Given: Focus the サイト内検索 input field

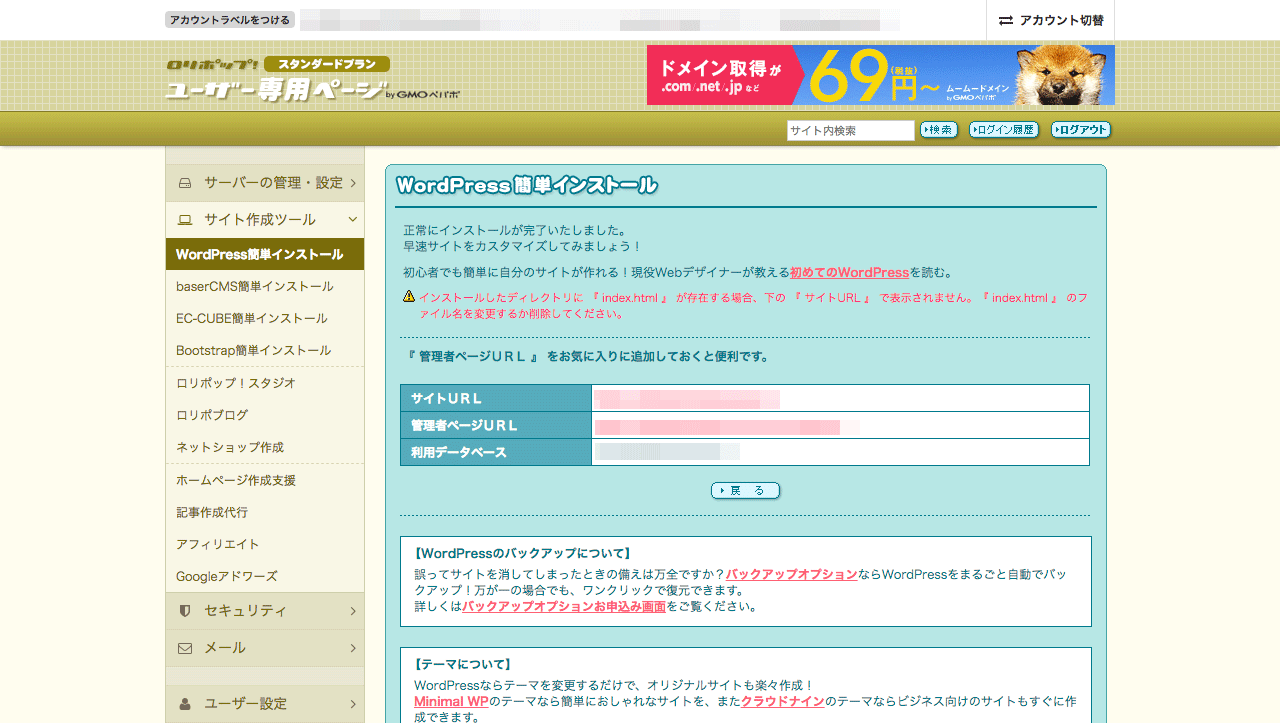Looking at the screenshot, I should pos(851,130).
